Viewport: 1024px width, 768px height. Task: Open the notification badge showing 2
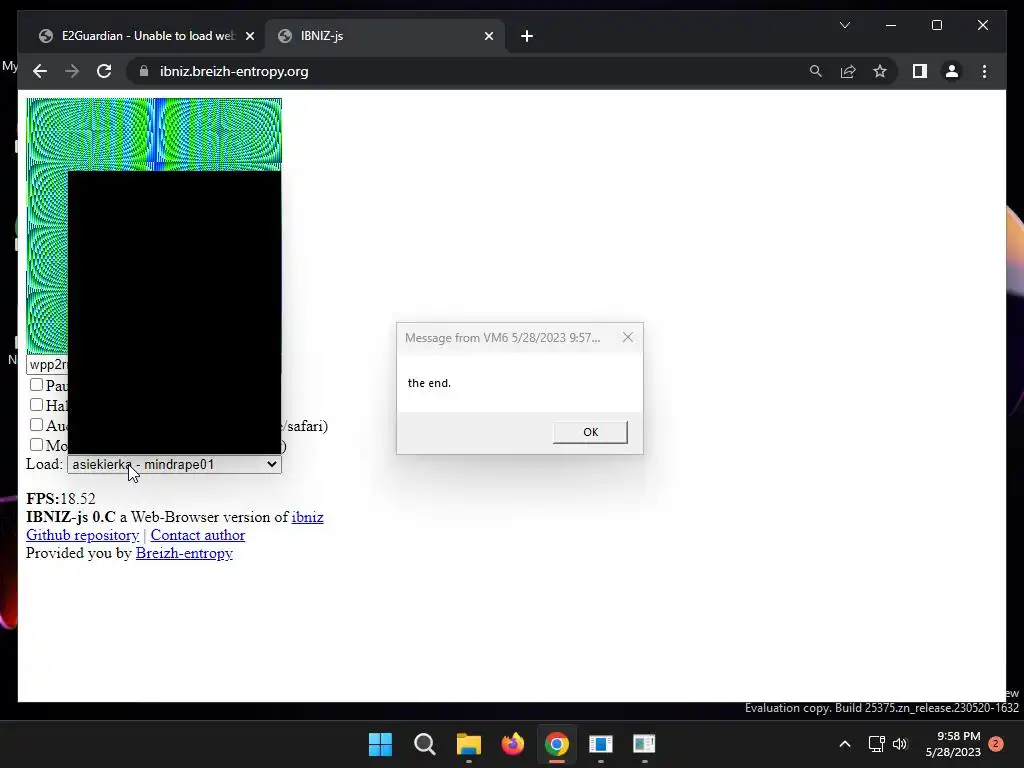(x=995, y=744)
